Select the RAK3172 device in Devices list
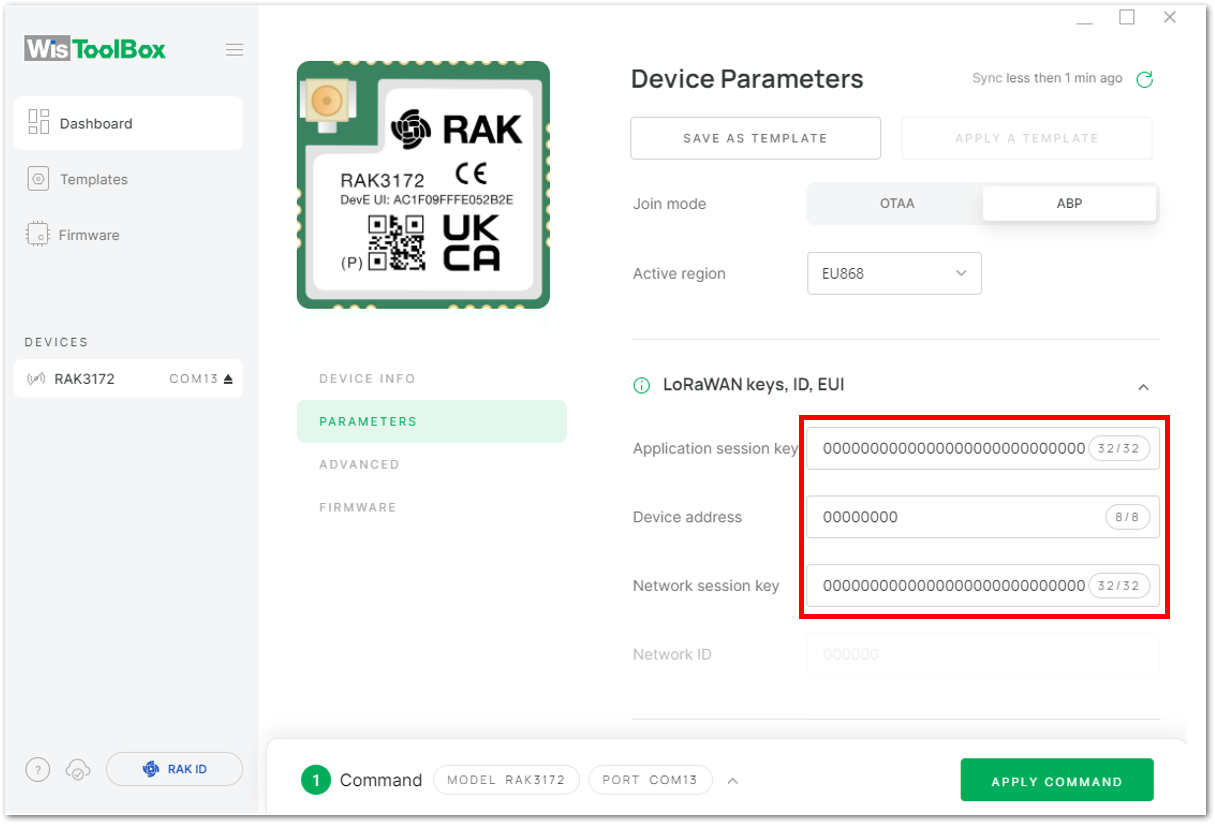The image size is (1215, 824). (x=128, y=379)
